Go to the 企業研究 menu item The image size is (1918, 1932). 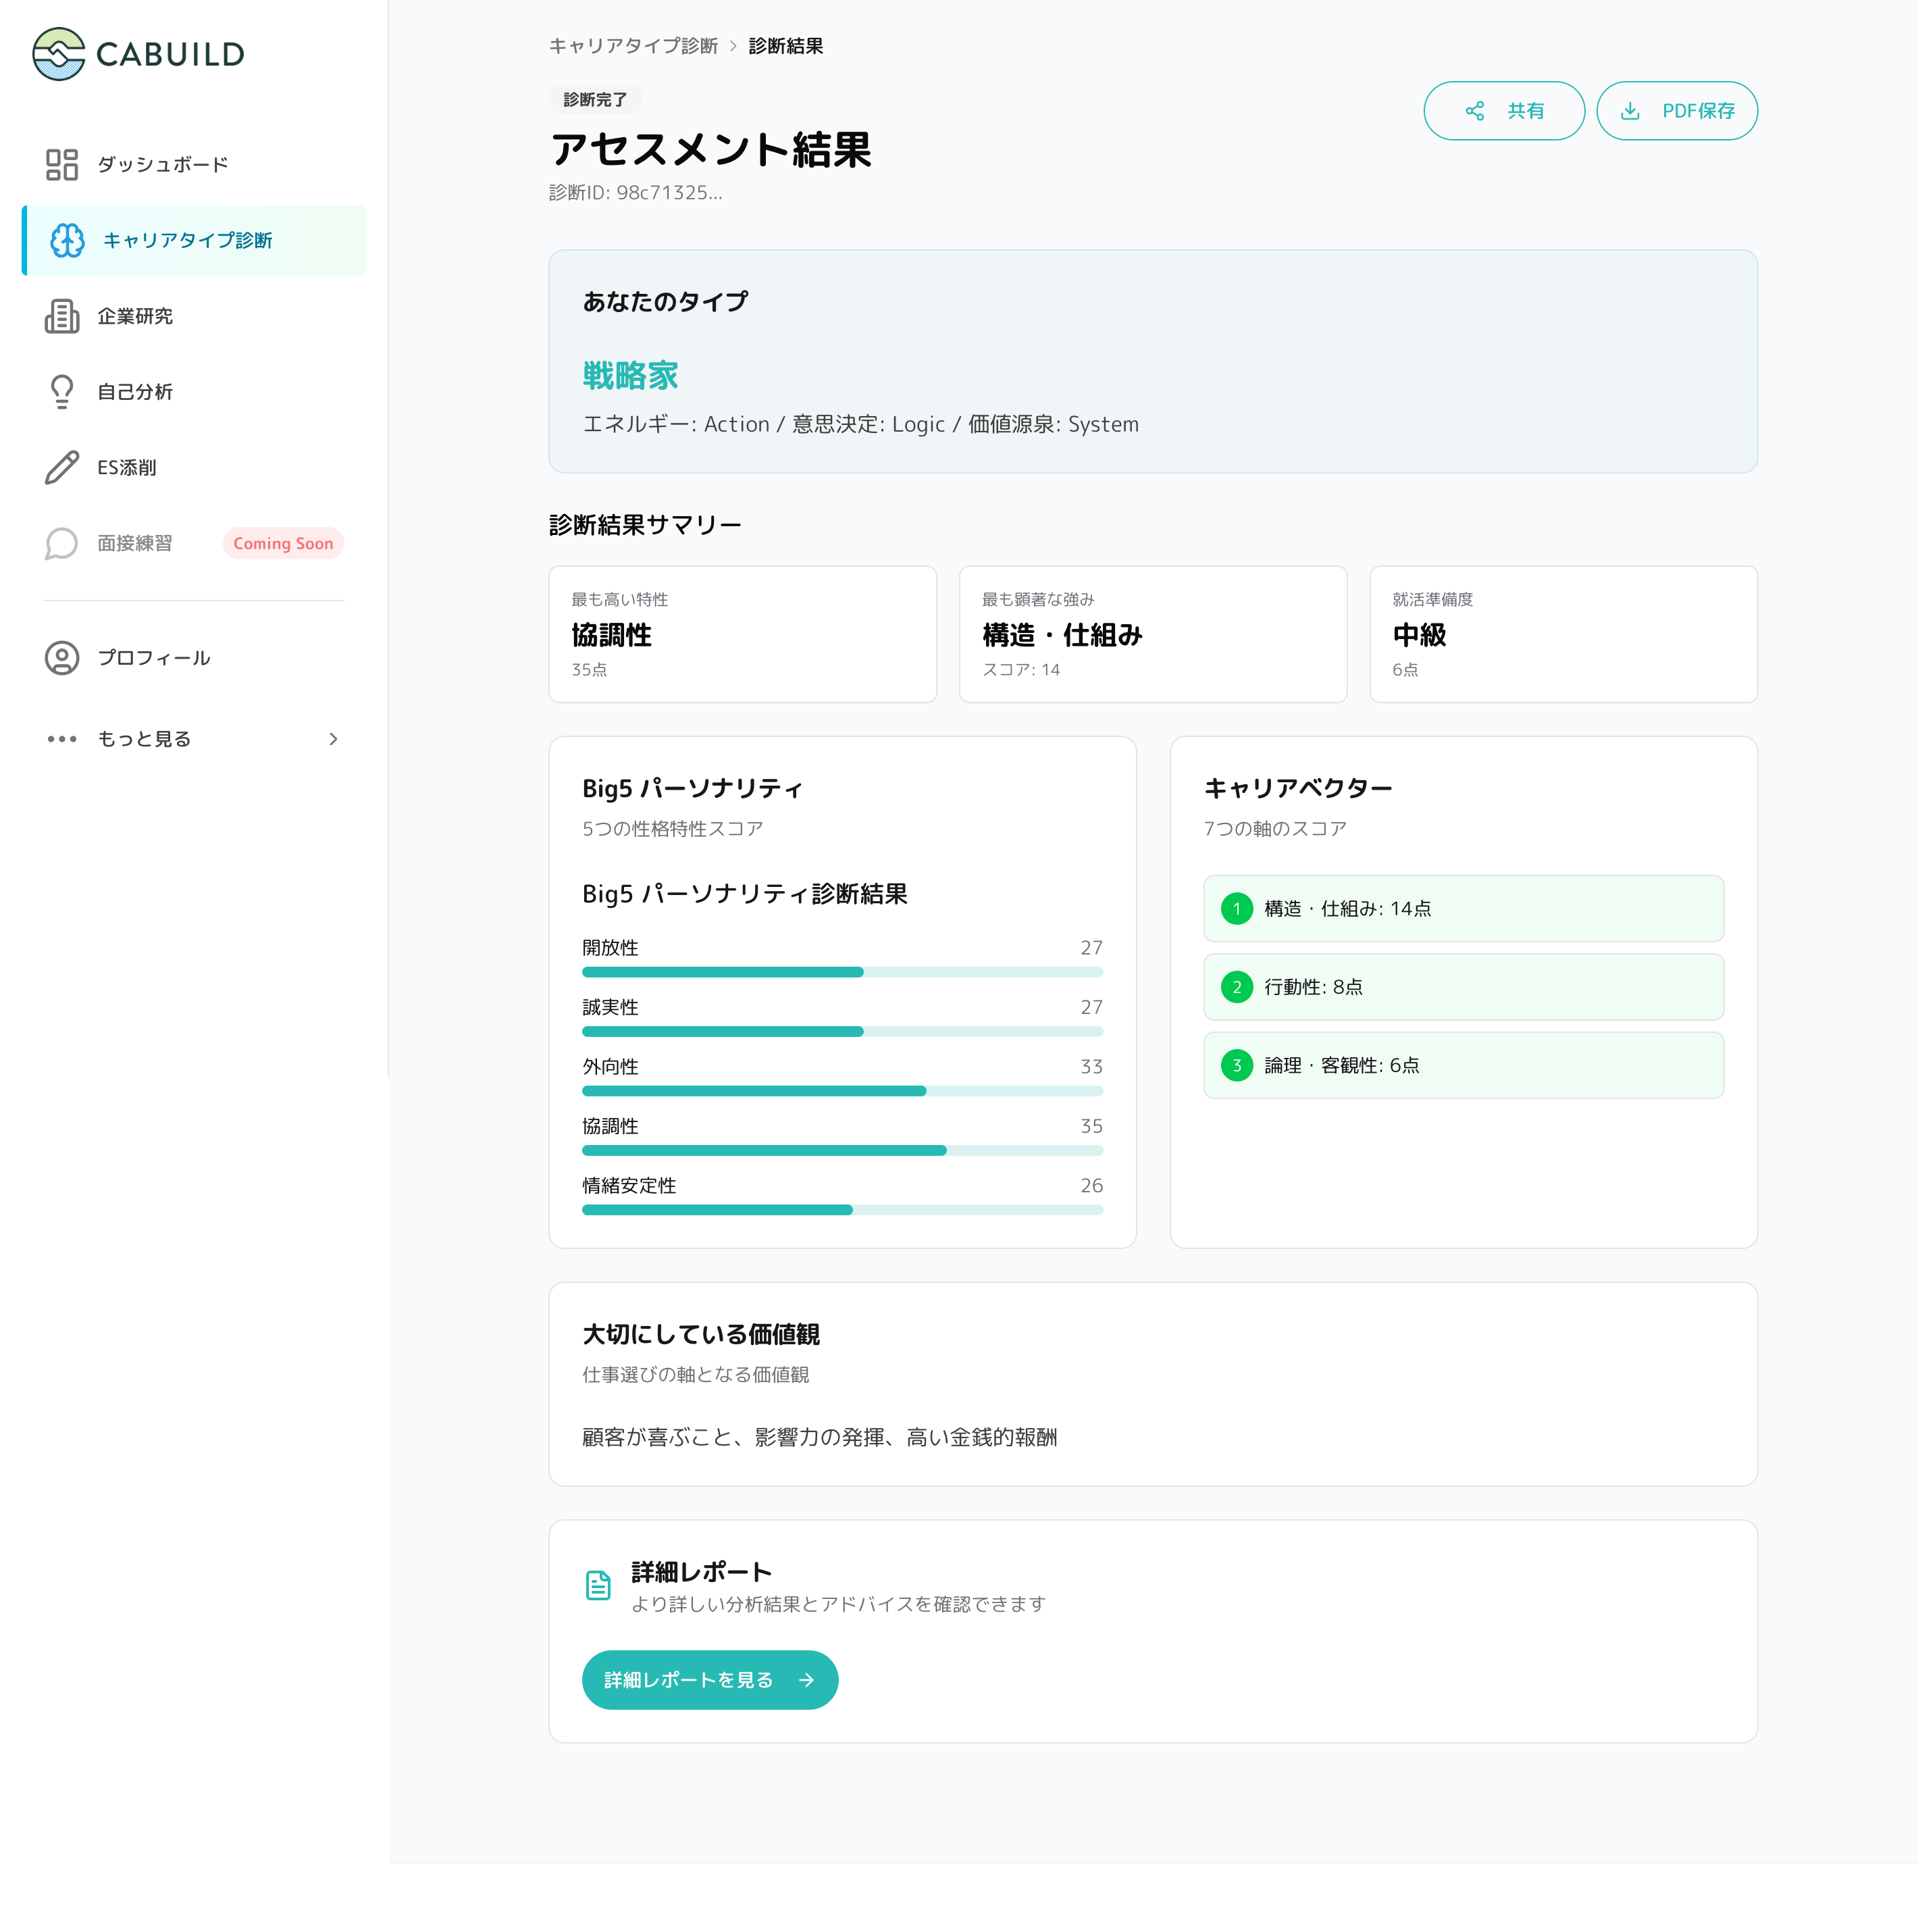pyautogui.click(x=194, y=317)
